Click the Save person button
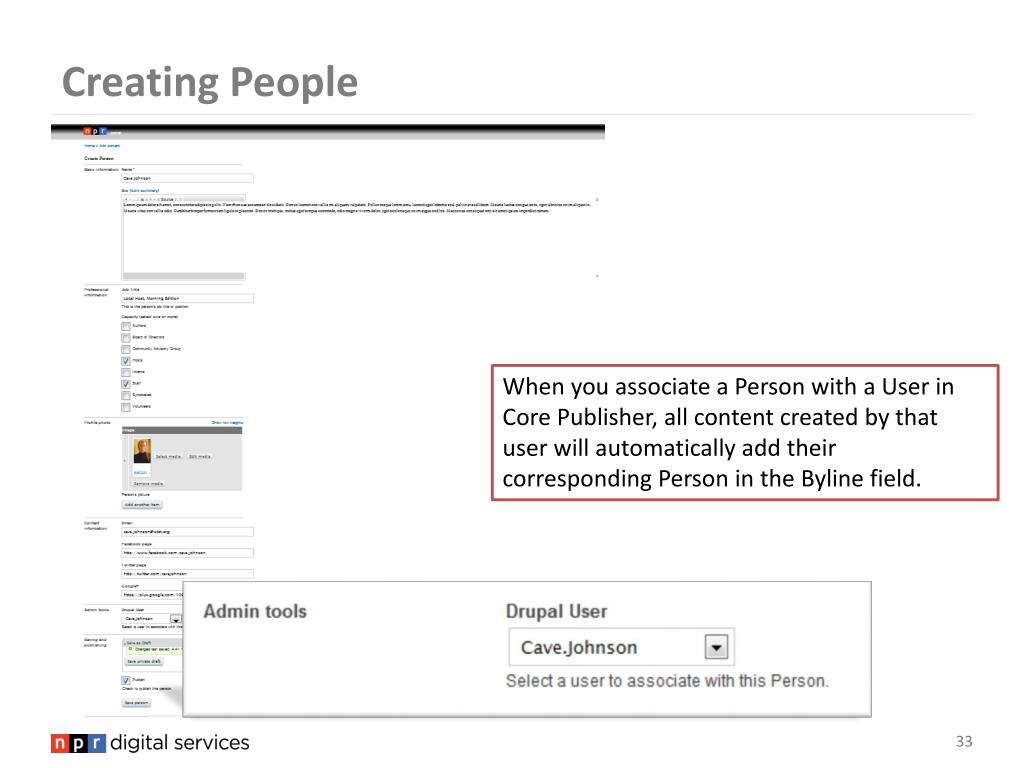 pyautogui.click(x=136, y=703)
